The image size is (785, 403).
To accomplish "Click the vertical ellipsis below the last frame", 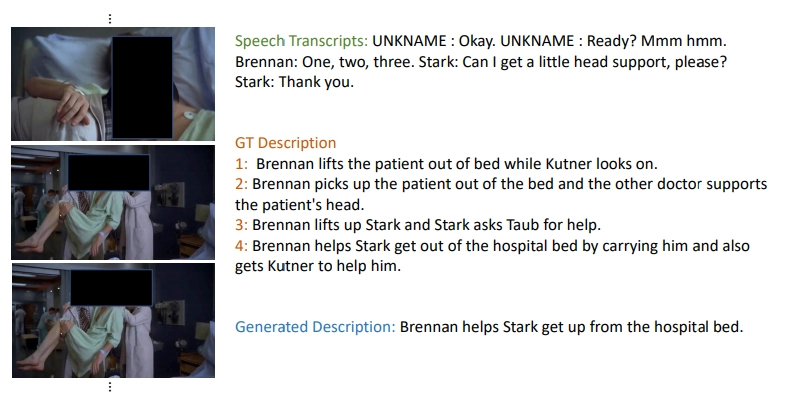I will click(x=110, y=388).
